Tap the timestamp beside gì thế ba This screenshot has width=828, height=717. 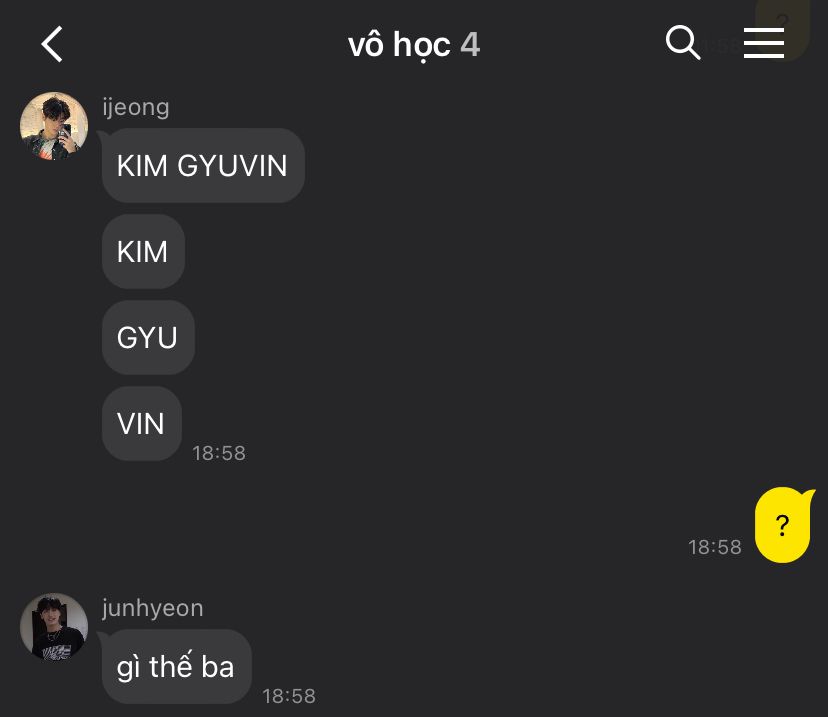click(x=289, y=696)
